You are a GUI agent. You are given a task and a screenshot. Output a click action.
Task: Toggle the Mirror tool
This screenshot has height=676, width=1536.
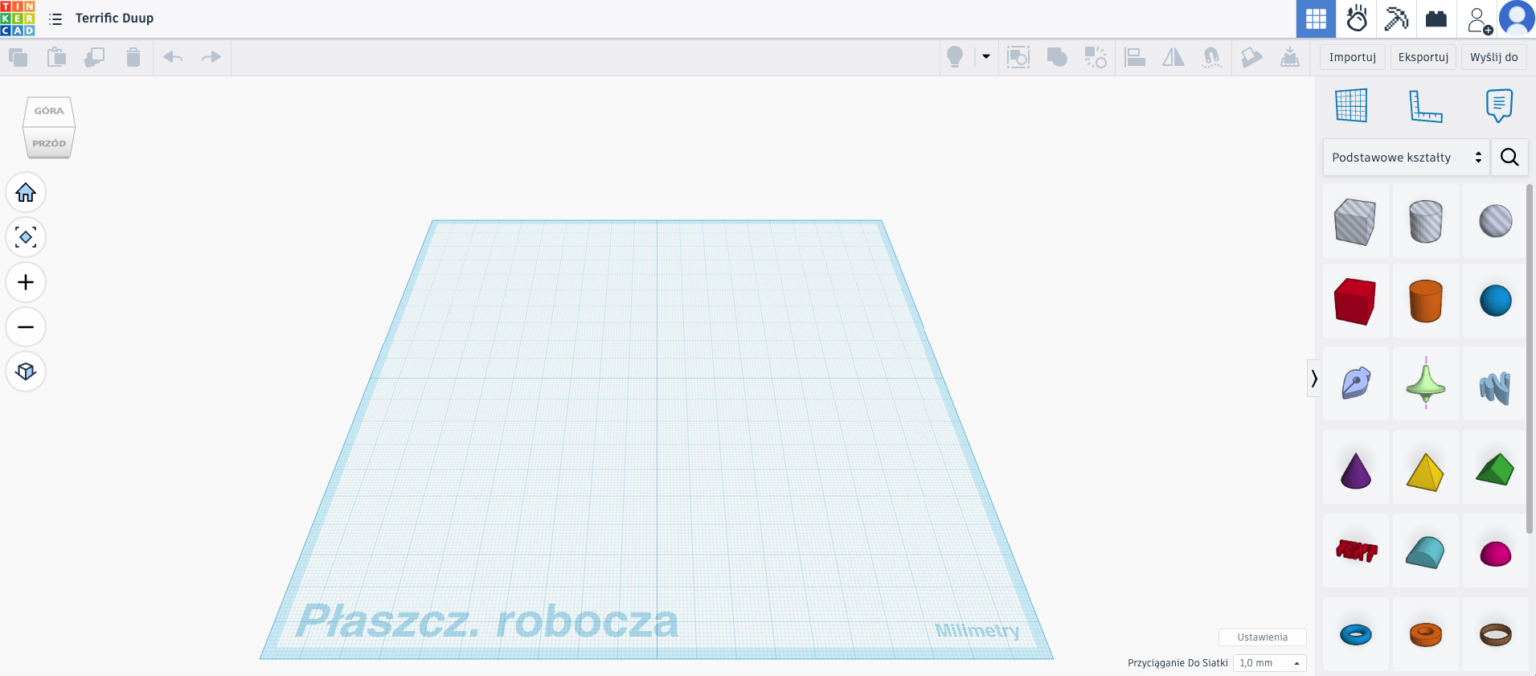(1172, 57)
